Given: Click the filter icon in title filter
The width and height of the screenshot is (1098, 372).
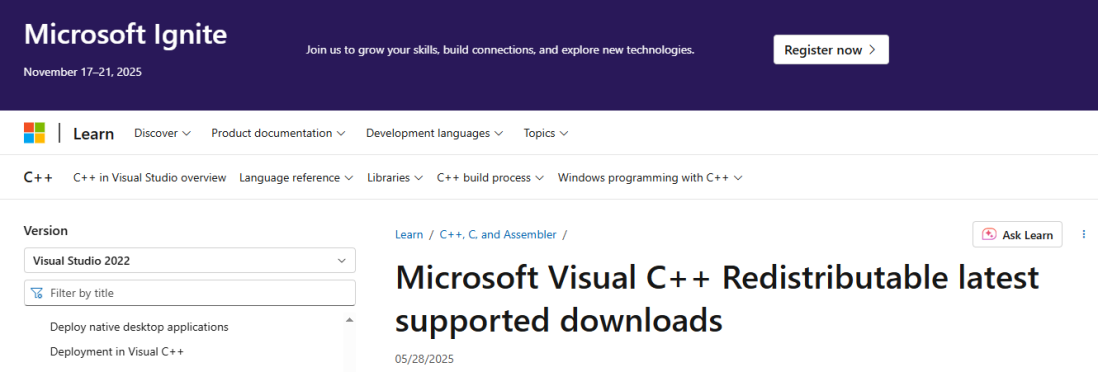Looking at the screenshot, I should (37, 293).
